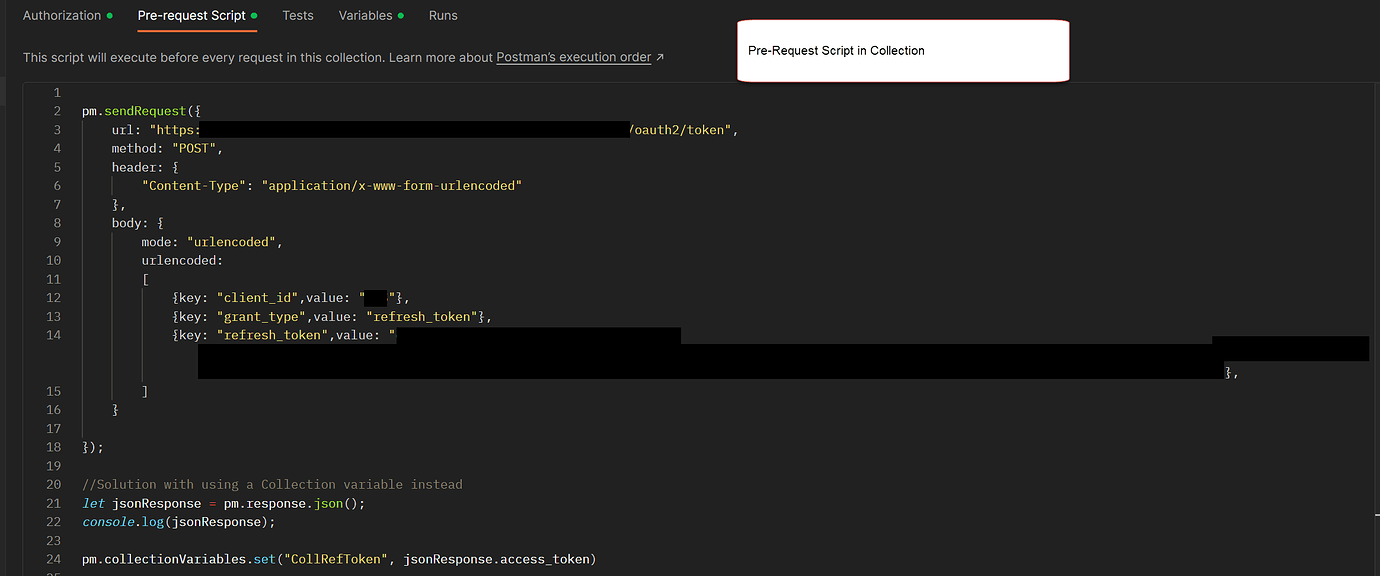Select the Pre-request Script tab

[190, 15]
